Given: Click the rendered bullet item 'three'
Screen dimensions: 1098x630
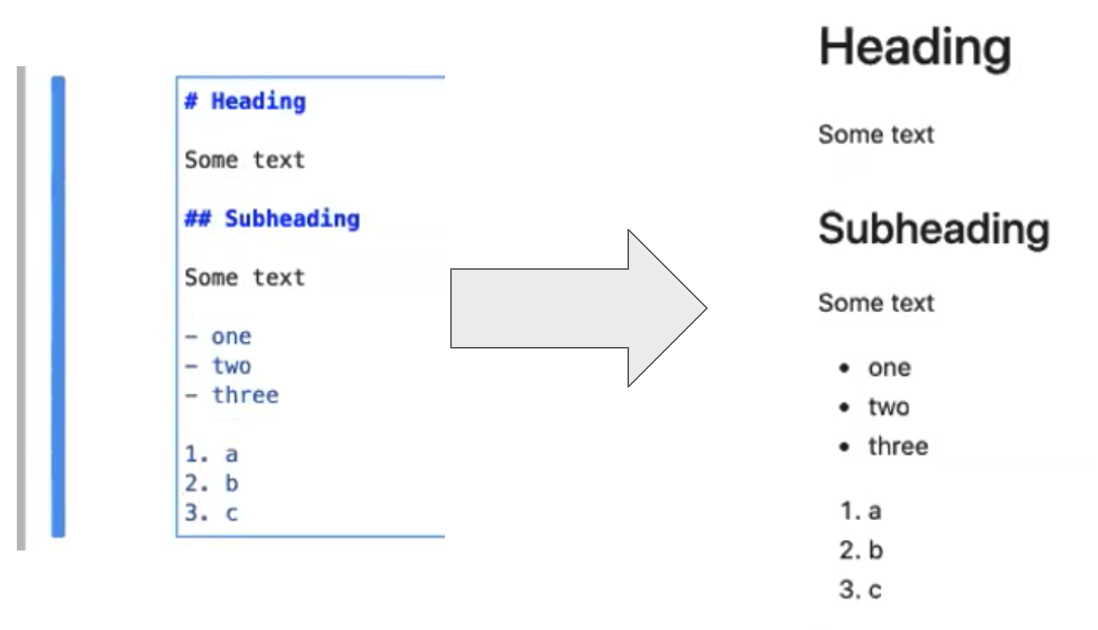Looking at the screenshot, I should click(x=898, y=446).
